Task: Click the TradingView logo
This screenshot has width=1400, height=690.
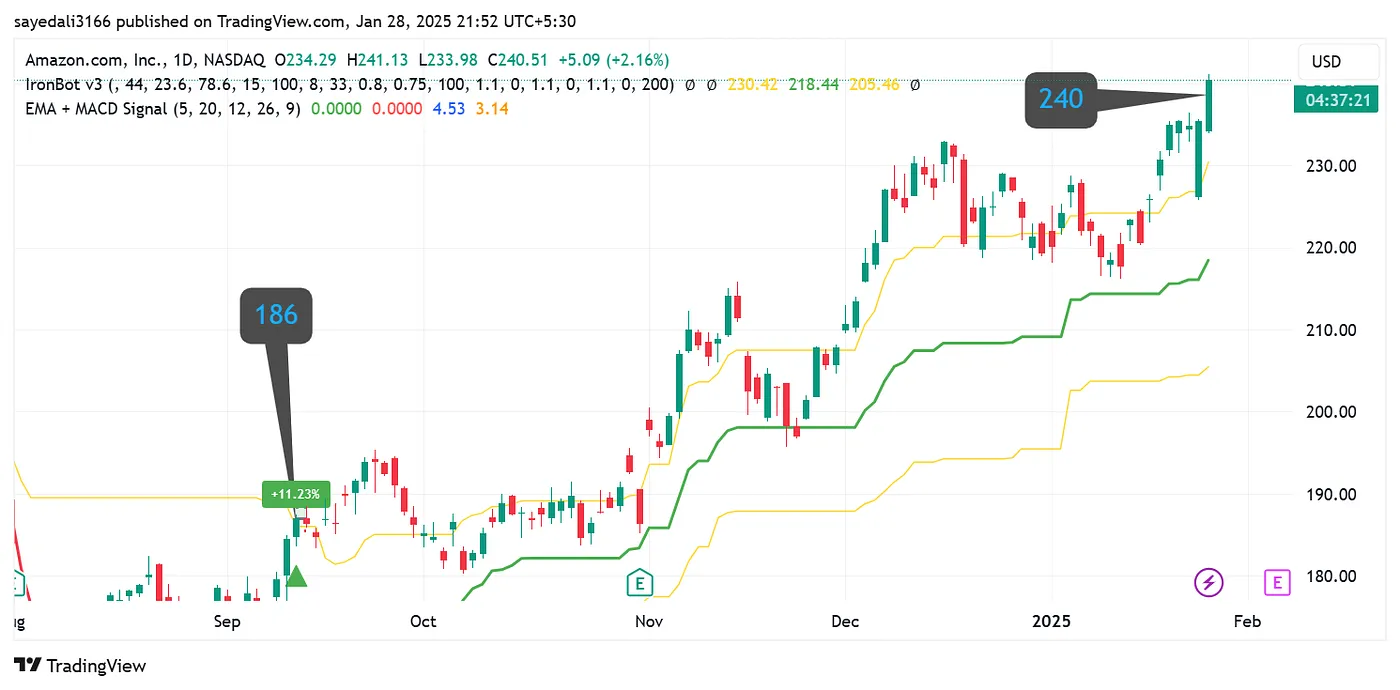Action: [x=80, y=666]
